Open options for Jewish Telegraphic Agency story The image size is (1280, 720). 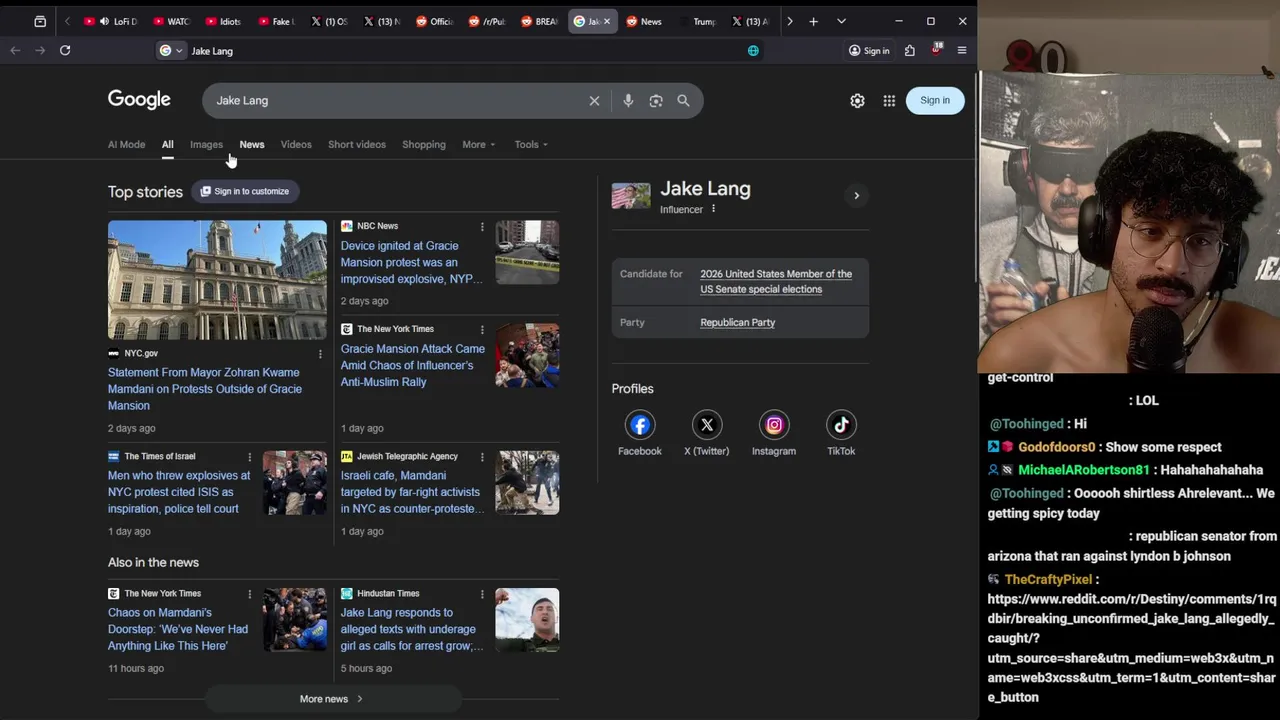click(482, 456)
